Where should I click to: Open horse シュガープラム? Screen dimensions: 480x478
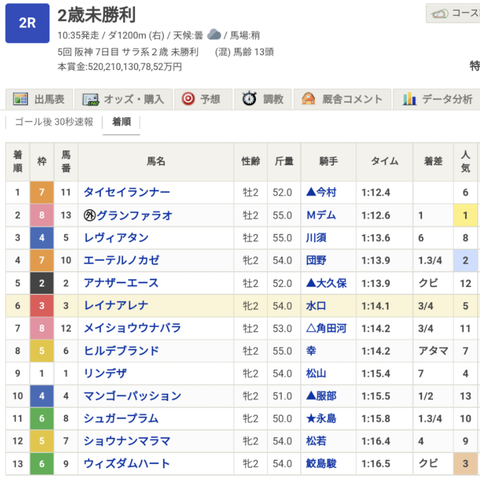(x=121, y=418)
